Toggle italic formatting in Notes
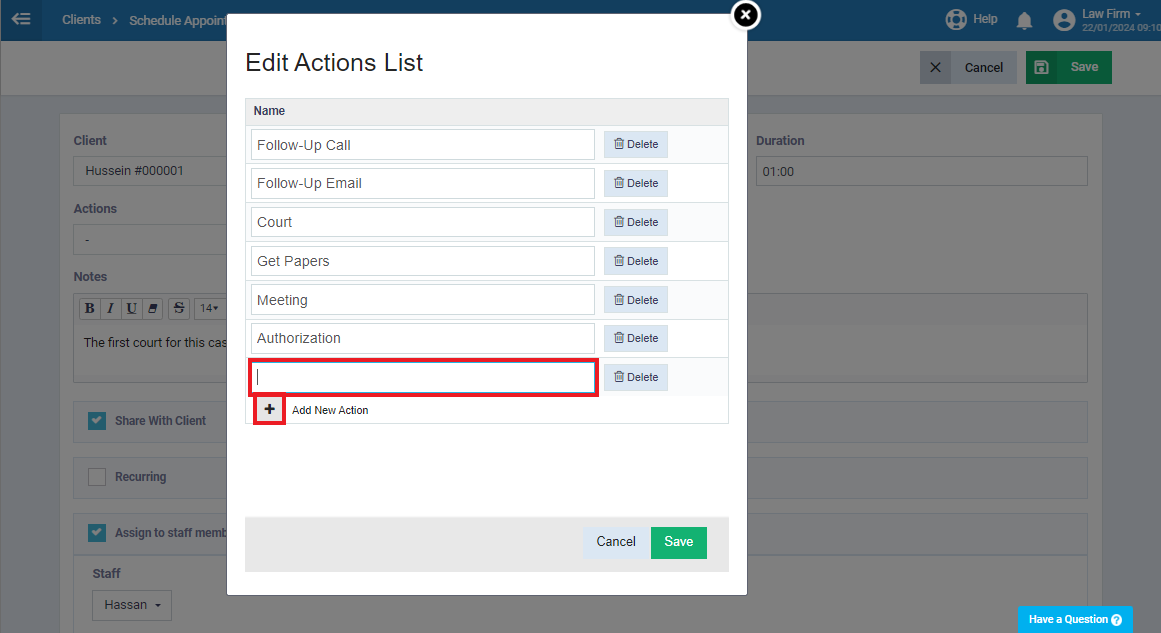The height and width of the screenshot is (633, 1161). click(110, 308)
